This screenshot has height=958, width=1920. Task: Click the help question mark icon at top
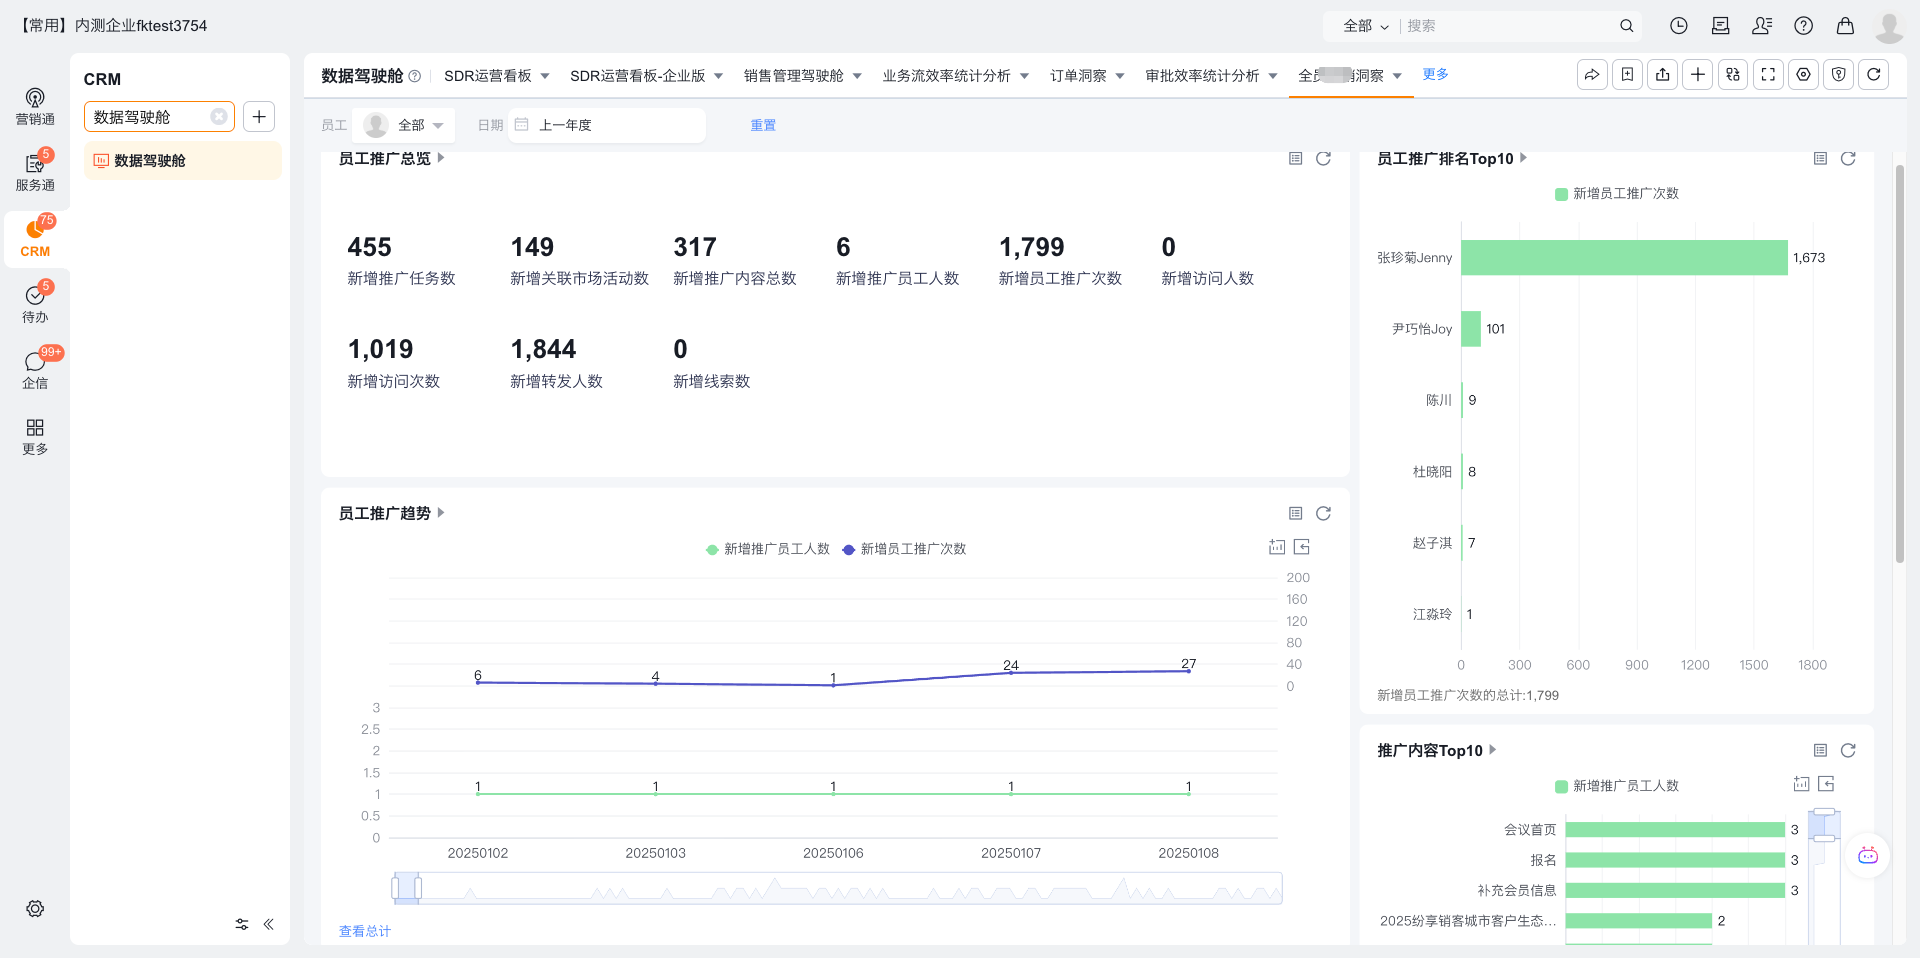(x=1803, y=26)
